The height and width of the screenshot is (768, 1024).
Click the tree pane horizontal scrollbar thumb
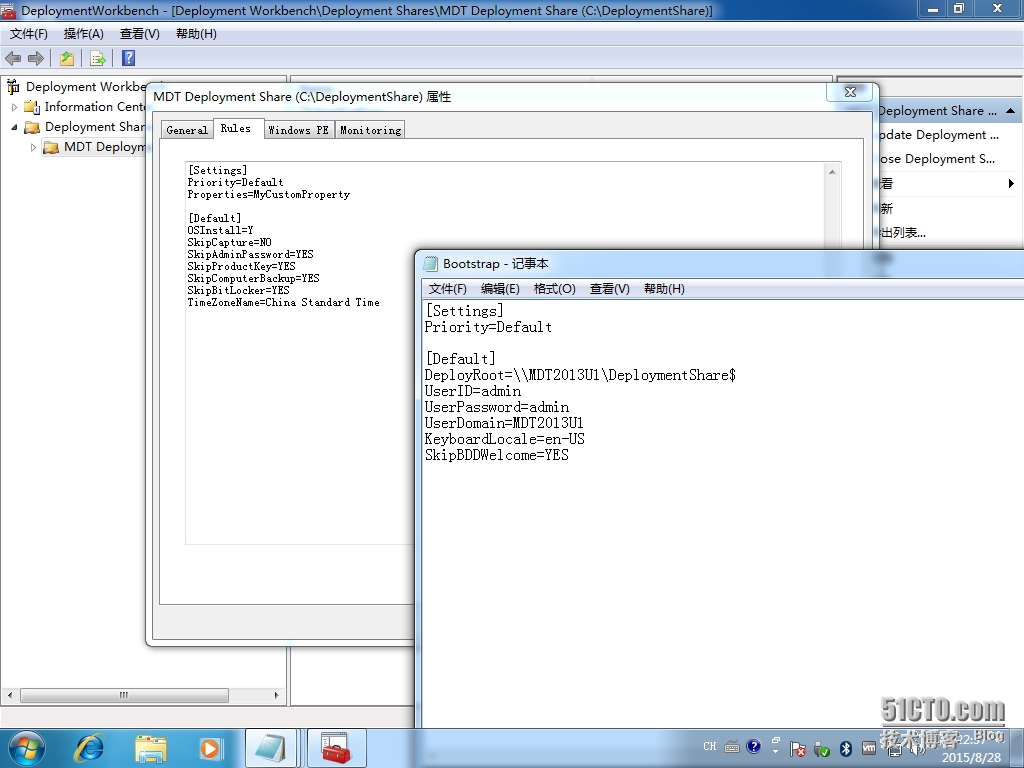pyautogui.click(x=124, y=696)
